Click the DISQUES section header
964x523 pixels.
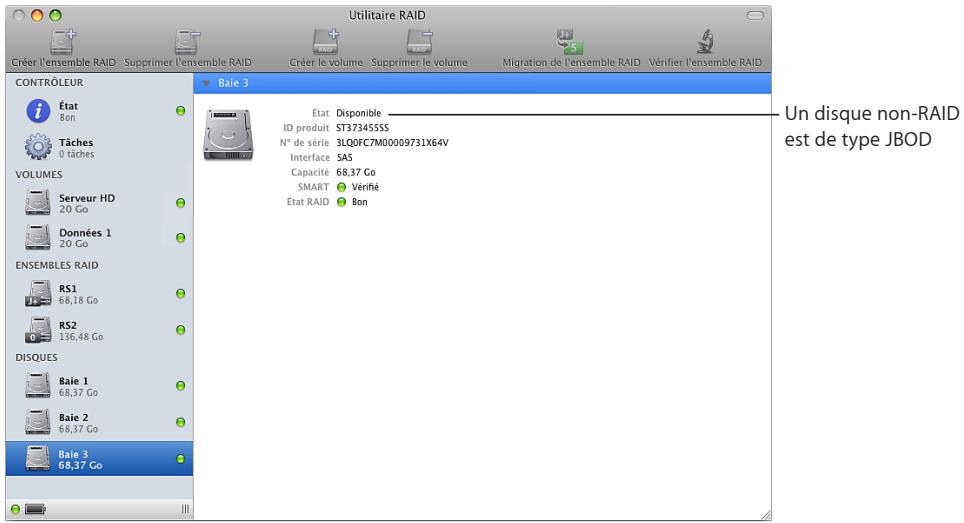pyautogui.click(x=36, y=358)
